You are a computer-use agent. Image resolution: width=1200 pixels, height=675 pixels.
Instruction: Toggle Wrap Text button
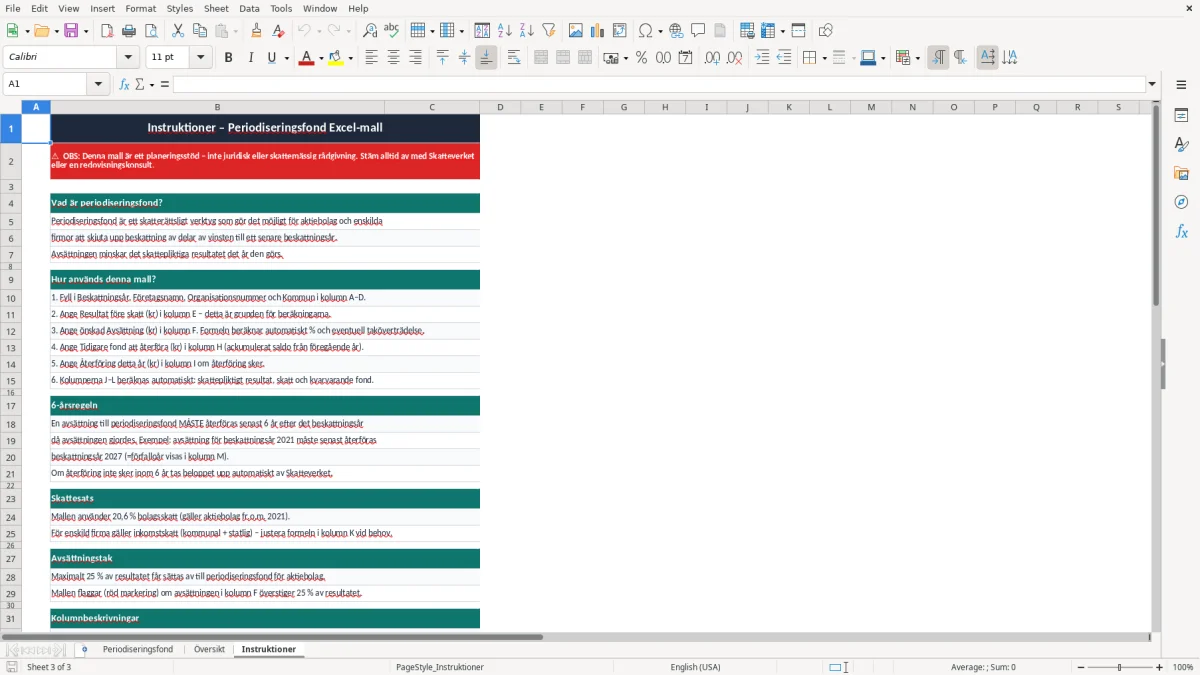pos(514,58)
